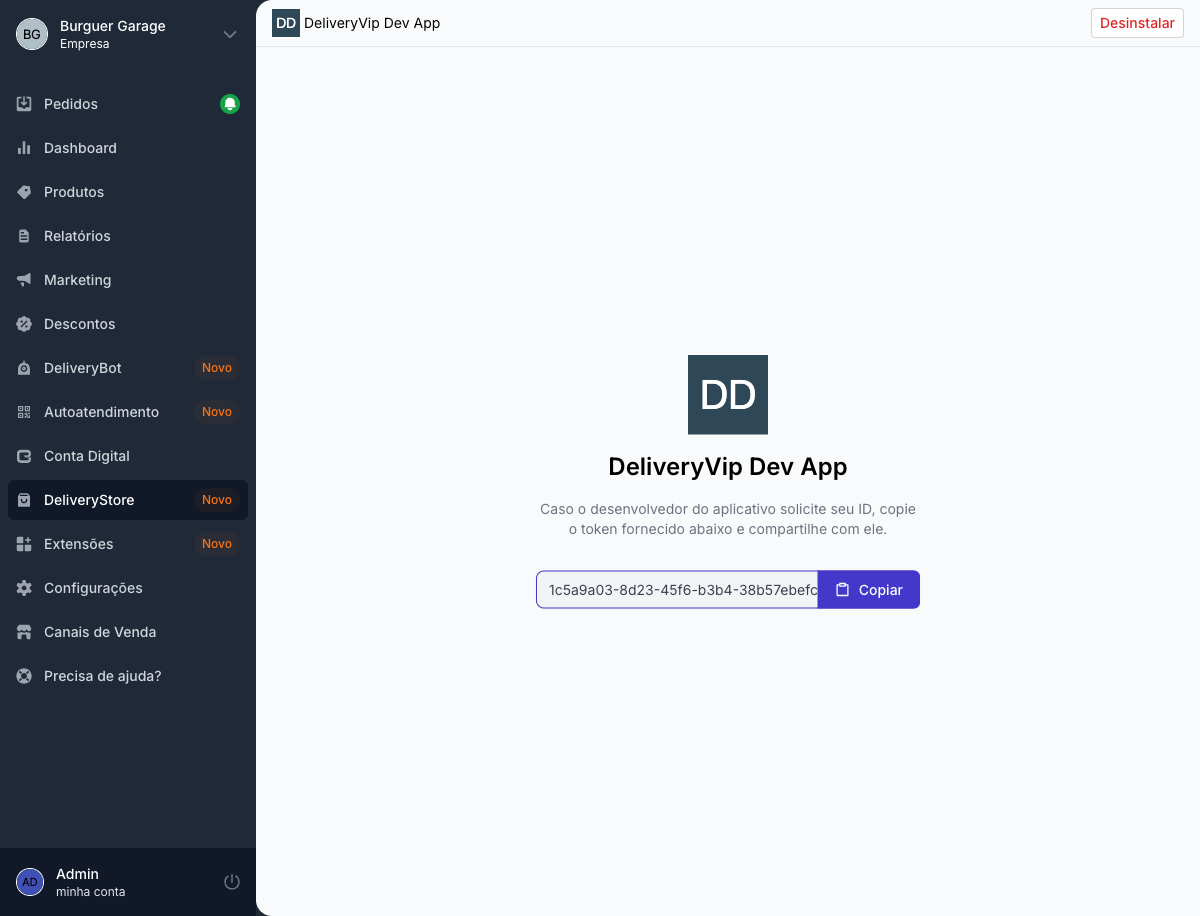
Task: Click the green notification bell on Pedidos
Action: (230, 104)
